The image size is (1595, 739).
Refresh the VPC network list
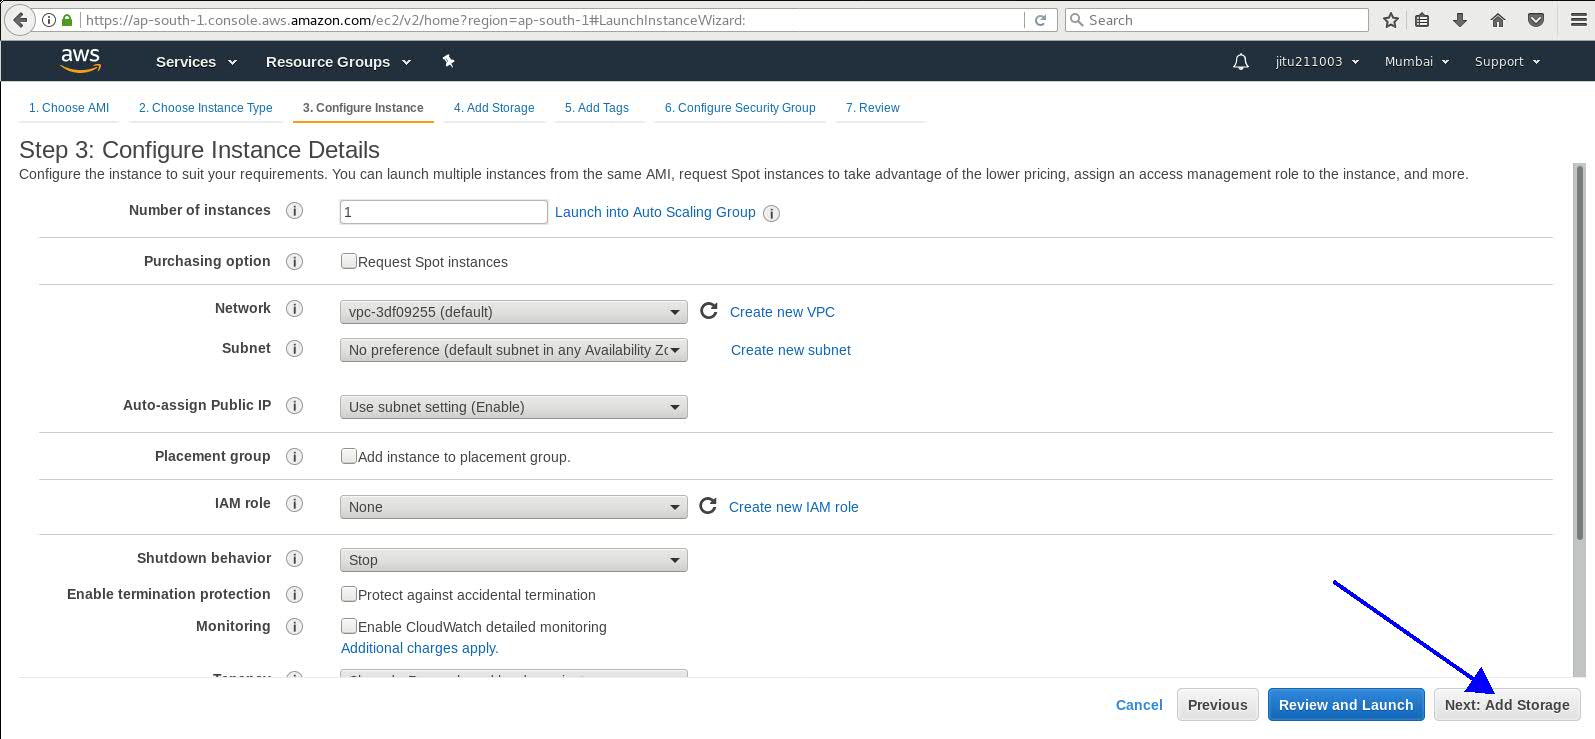click(709, 311)
